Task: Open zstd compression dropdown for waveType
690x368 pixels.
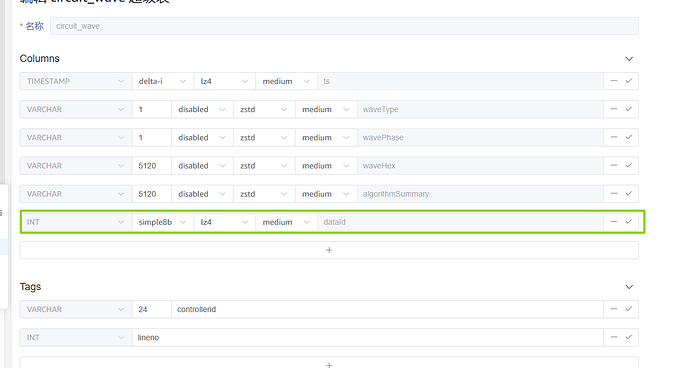Action: point(264,109)
